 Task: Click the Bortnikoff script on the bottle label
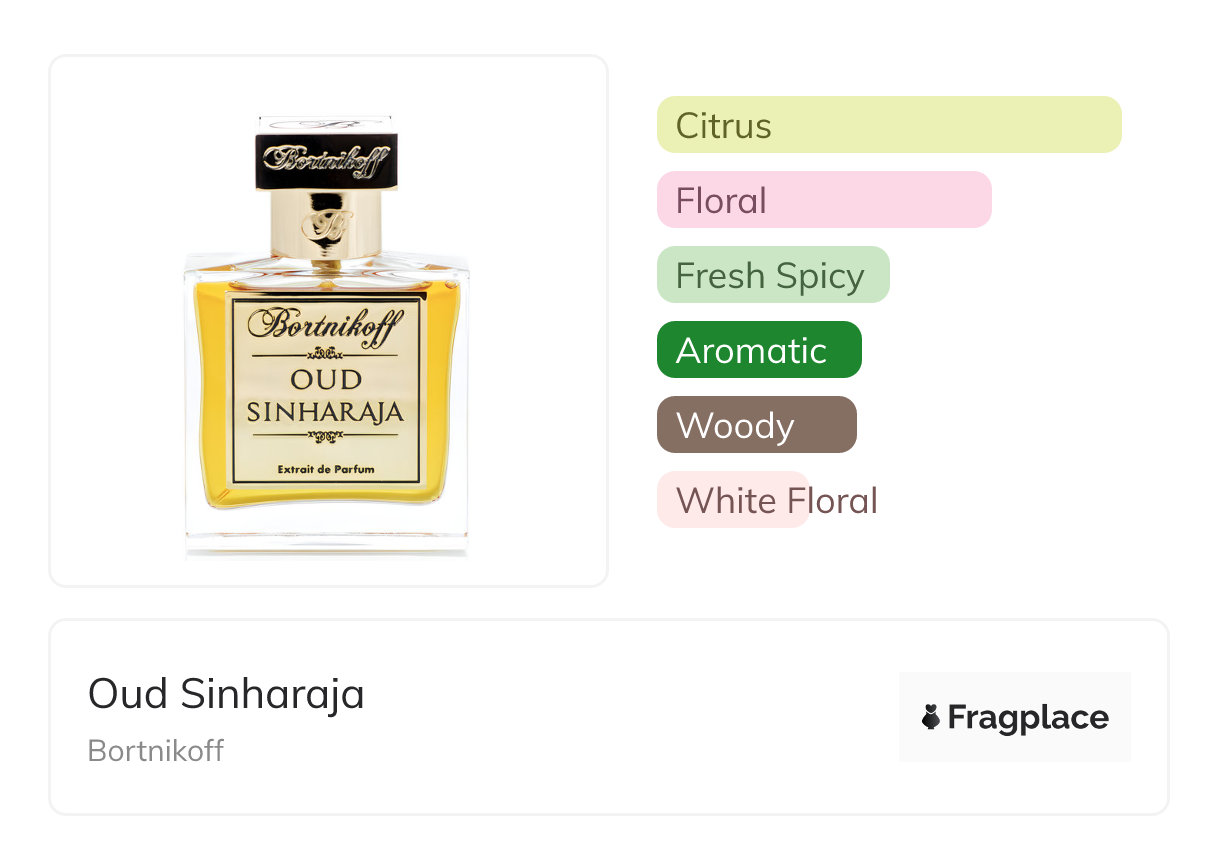click(x=325, y=323)
